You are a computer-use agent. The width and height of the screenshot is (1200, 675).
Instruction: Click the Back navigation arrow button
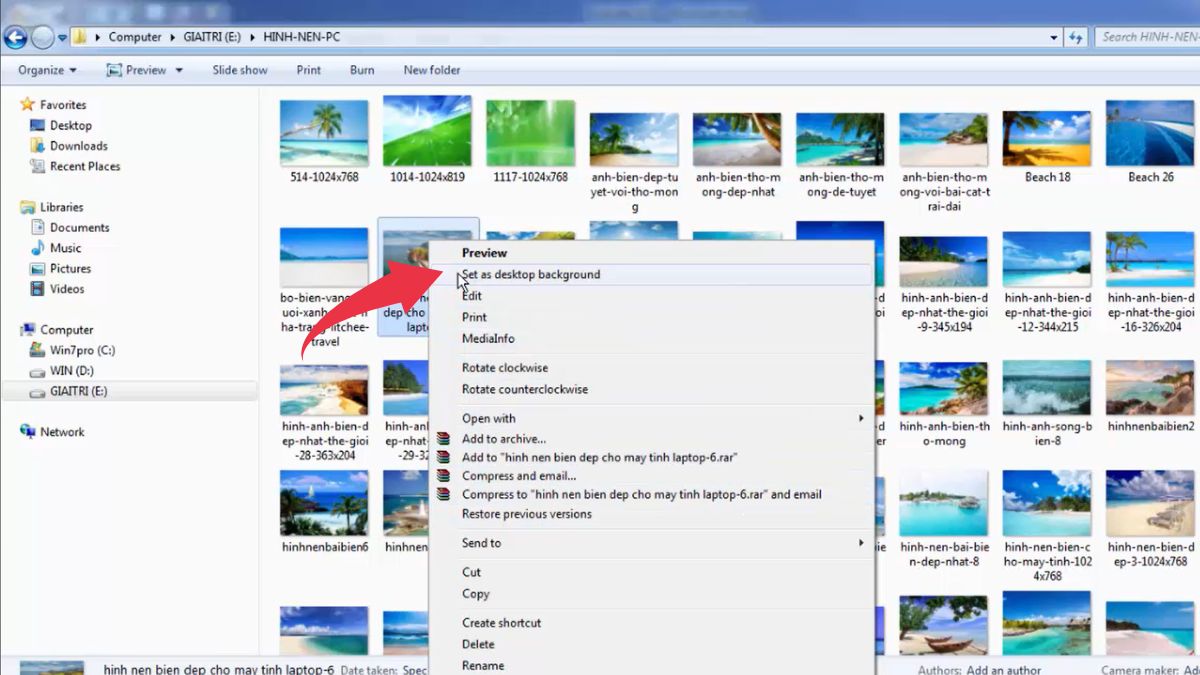coord(15,38)
